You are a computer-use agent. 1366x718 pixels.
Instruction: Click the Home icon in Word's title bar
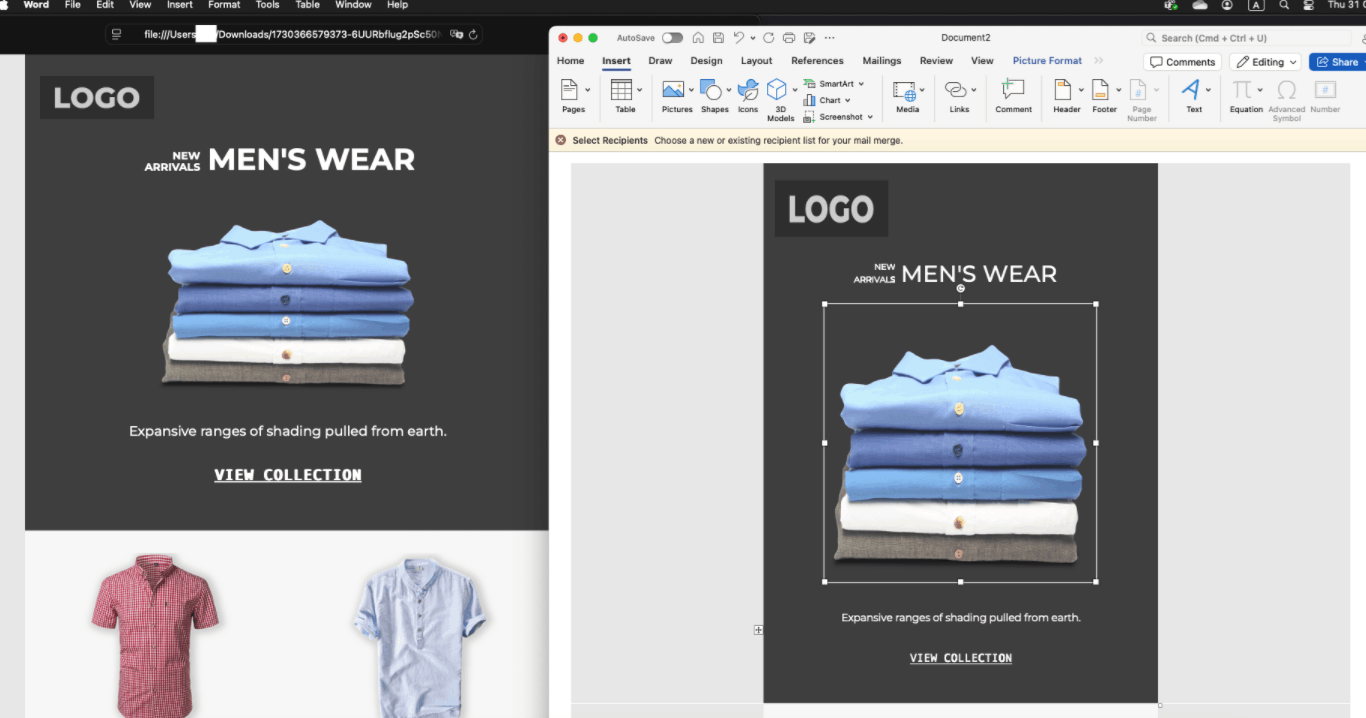(x=698, y=38)
